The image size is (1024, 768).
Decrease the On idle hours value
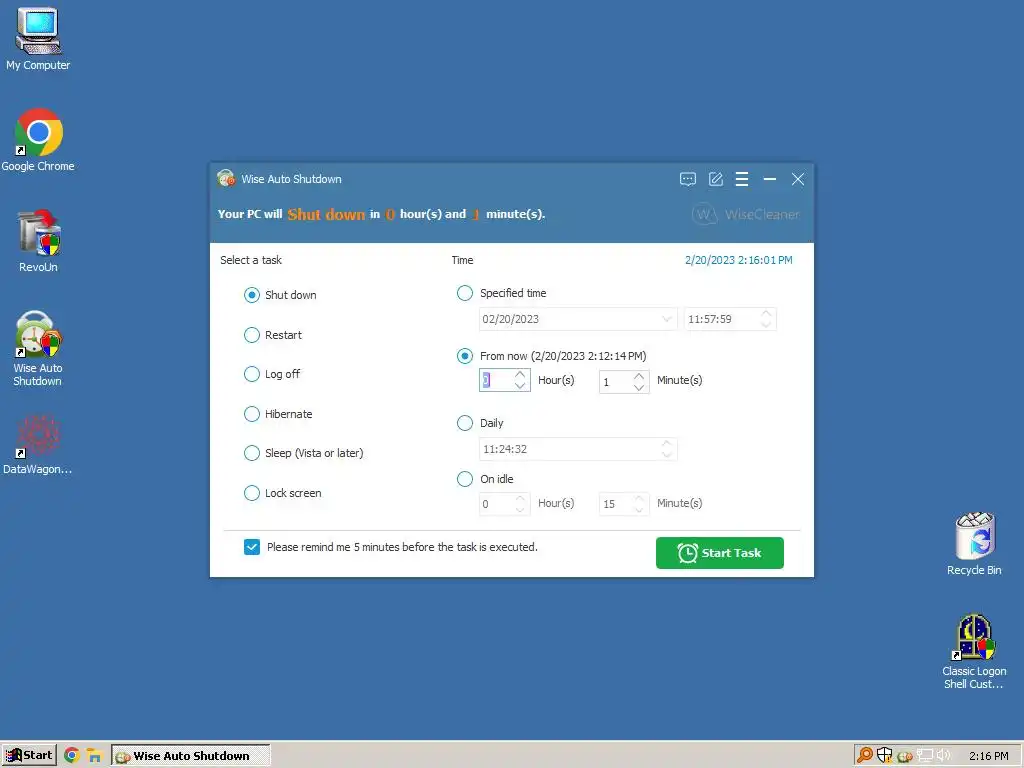click(520, 509)
